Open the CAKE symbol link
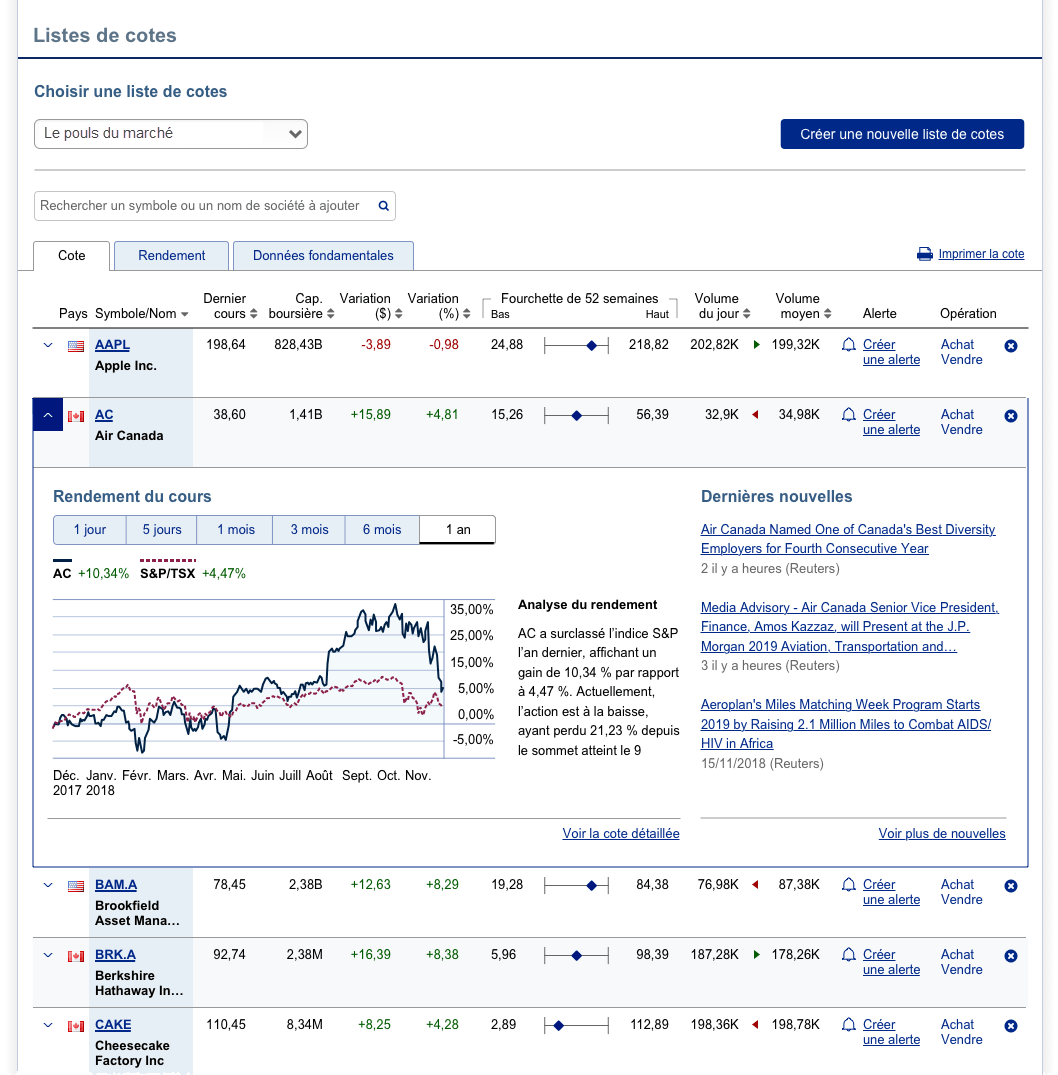 (113, 1025)
